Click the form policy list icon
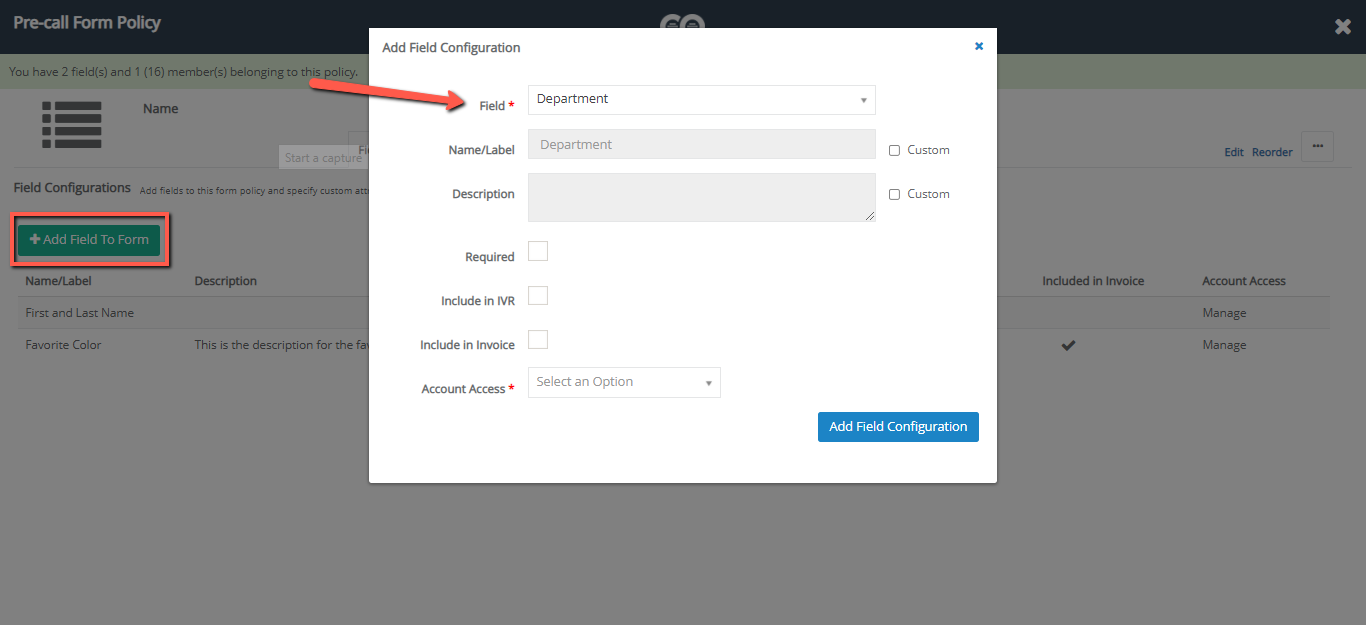The width and height of the screenshot is (1366, 625). pos(71,125)
